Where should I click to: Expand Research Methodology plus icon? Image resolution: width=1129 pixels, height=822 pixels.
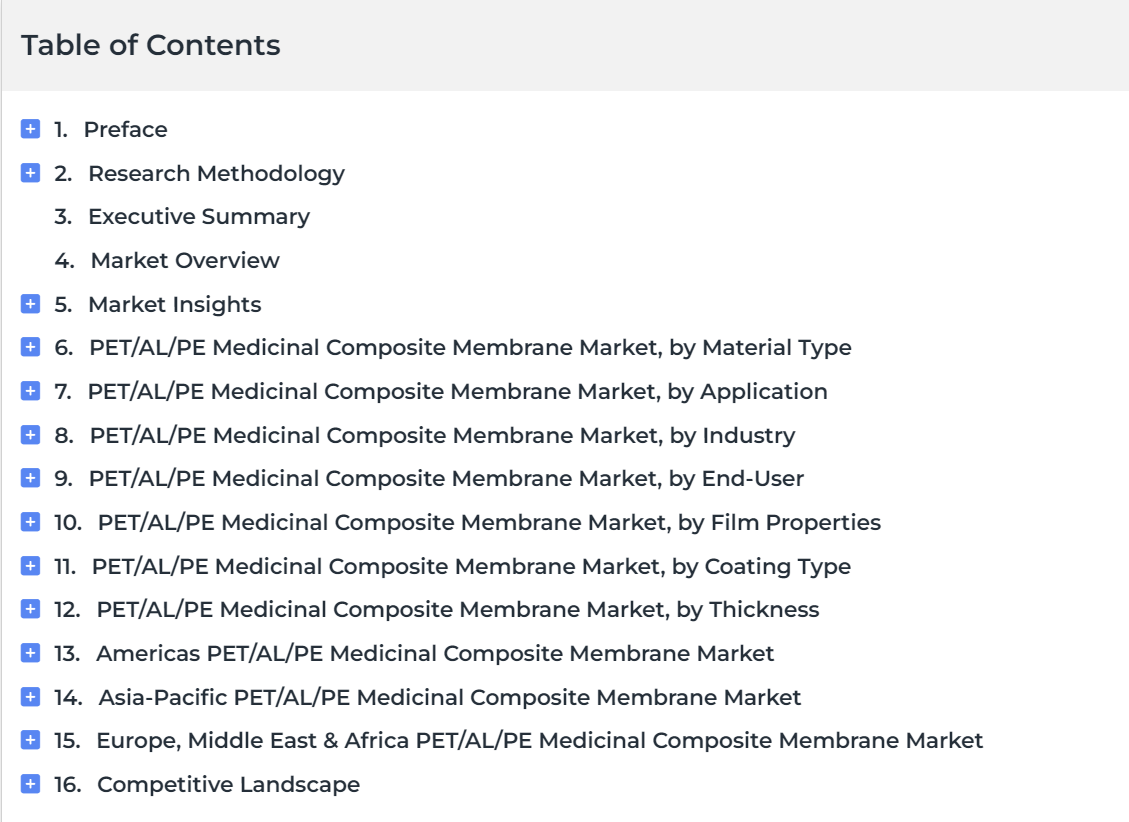coord(30,173)
